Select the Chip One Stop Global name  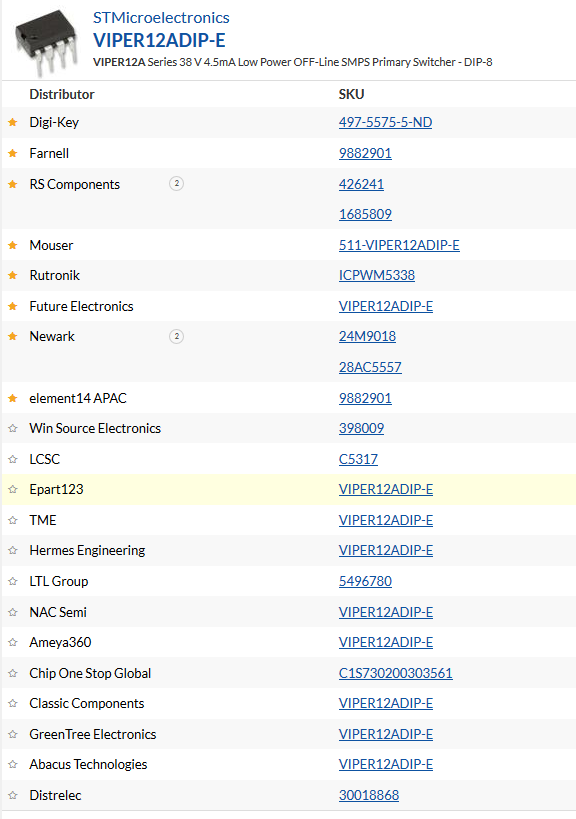click(x=90, y=673)
